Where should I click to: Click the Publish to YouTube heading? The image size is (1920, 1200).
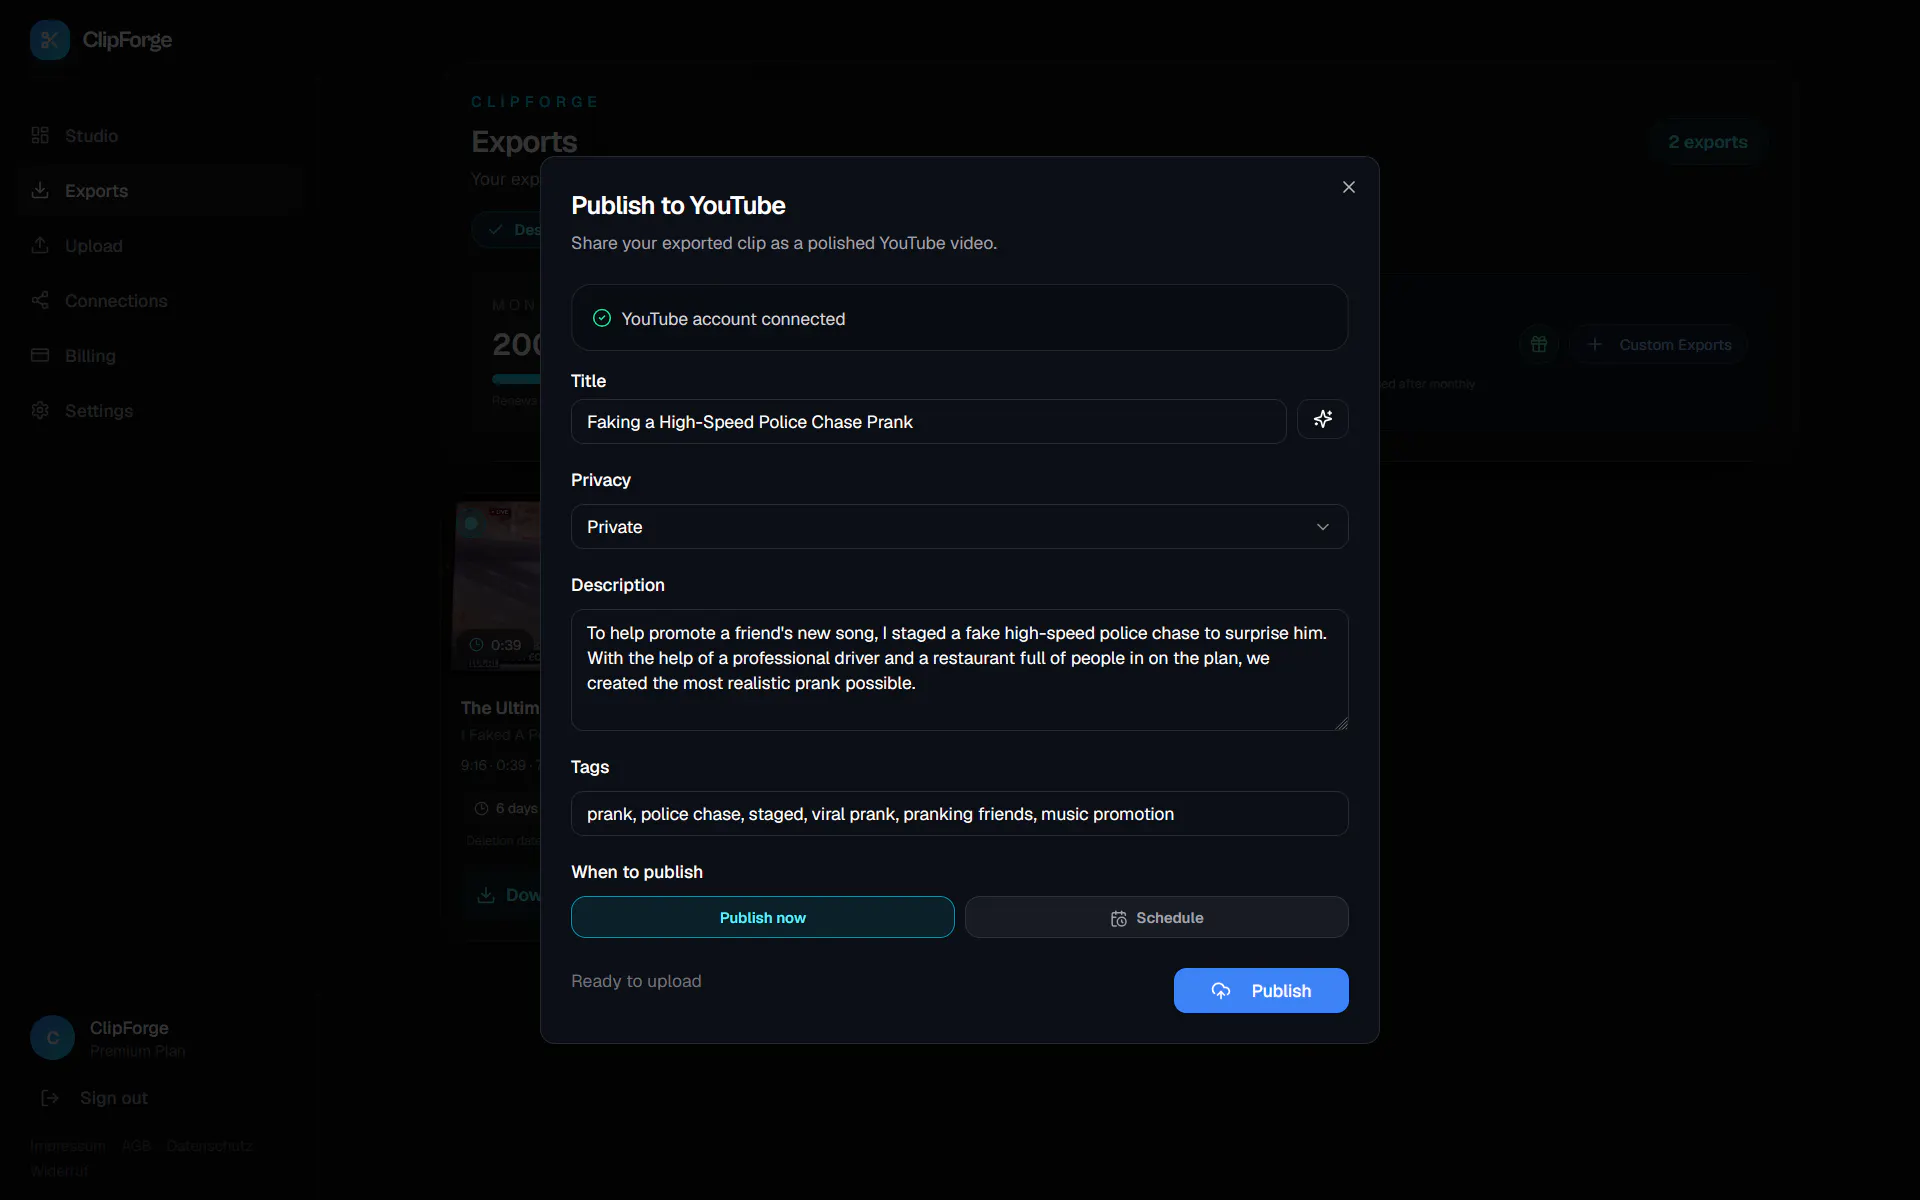pos(678,205)
